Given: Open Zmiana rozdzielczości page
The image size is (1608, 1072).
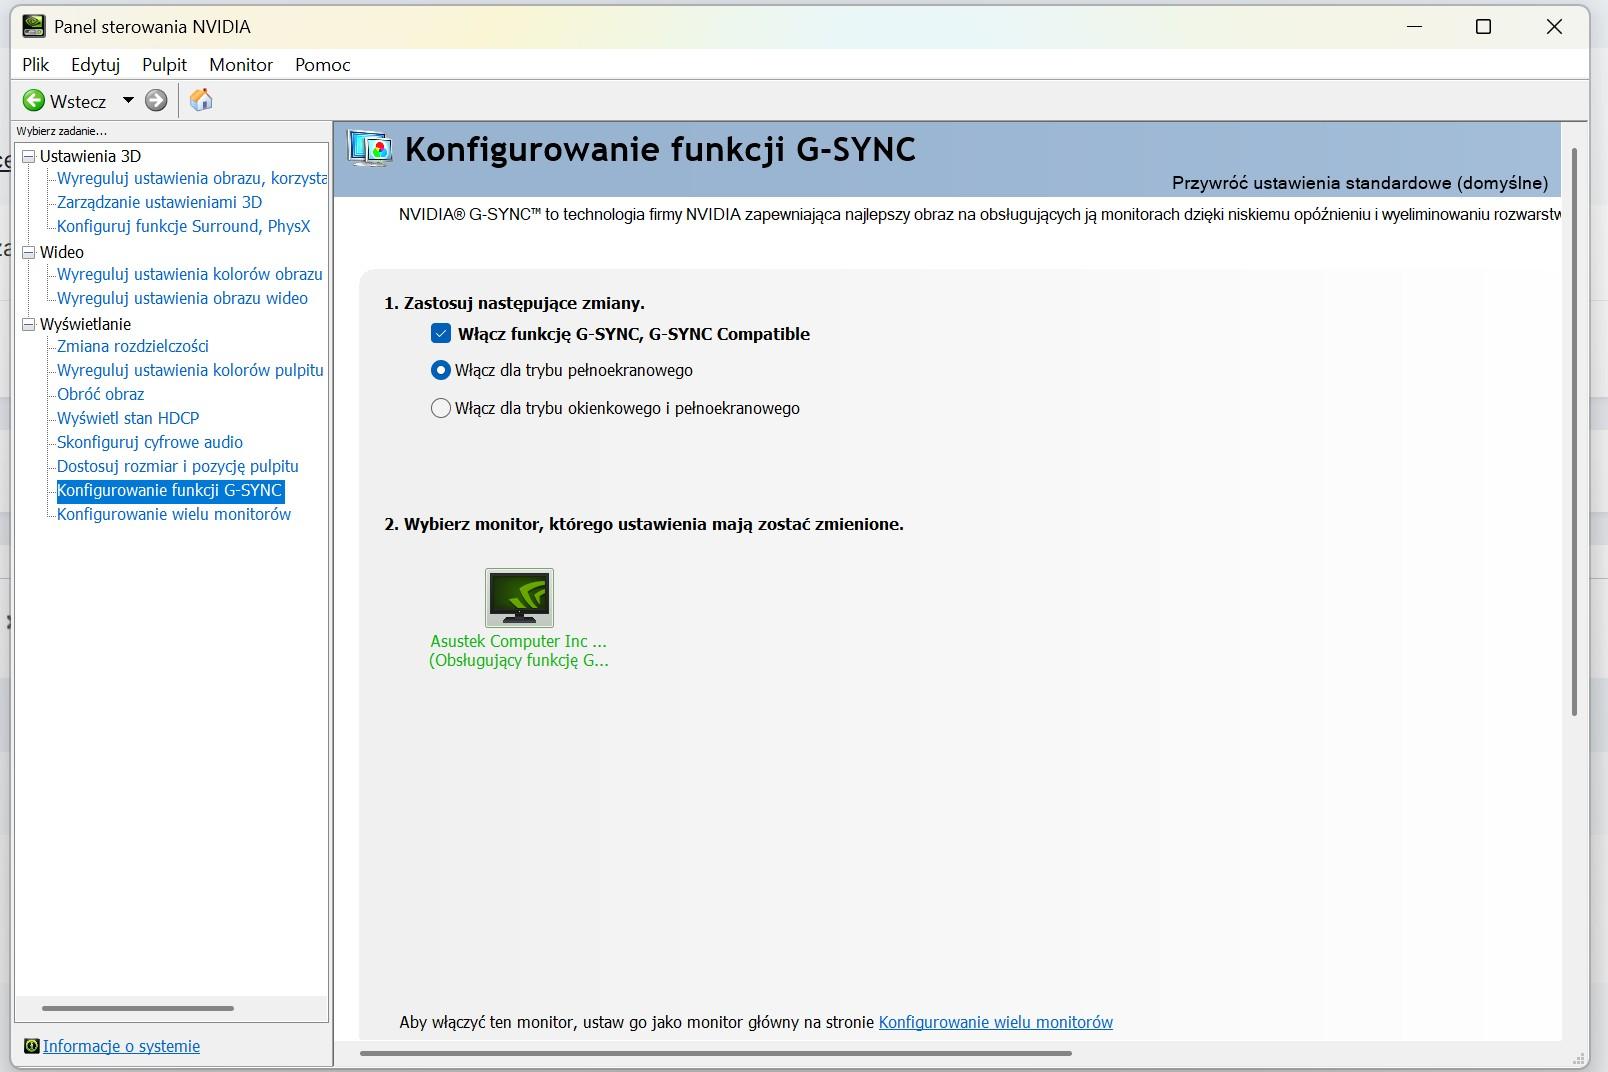Looking at the screenshot, I should click(x=133, y=346).
